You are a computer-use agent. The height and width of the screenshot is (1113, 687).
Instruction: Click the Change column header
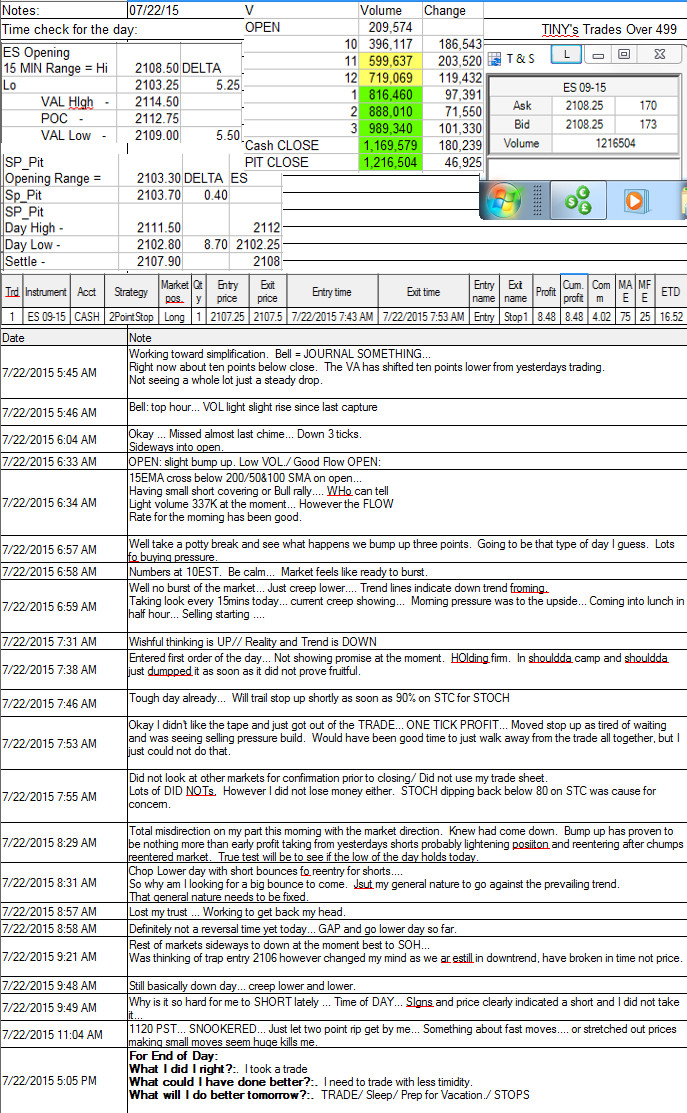(x=453, y=11)
